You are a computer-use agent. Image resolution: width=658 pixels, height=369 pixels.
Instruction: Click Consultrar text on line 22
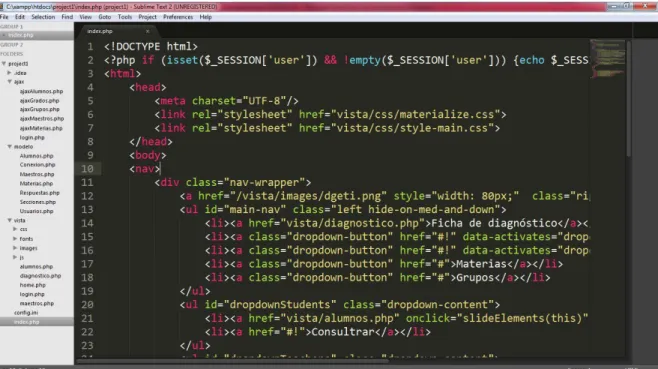(x=342, y=332)
